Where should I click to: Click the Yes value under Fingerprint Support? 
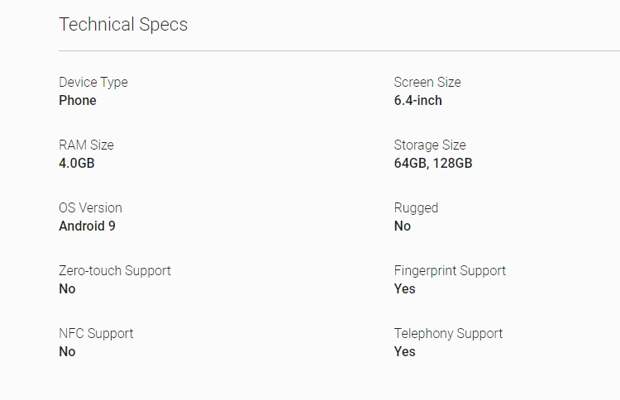[405, 289]
